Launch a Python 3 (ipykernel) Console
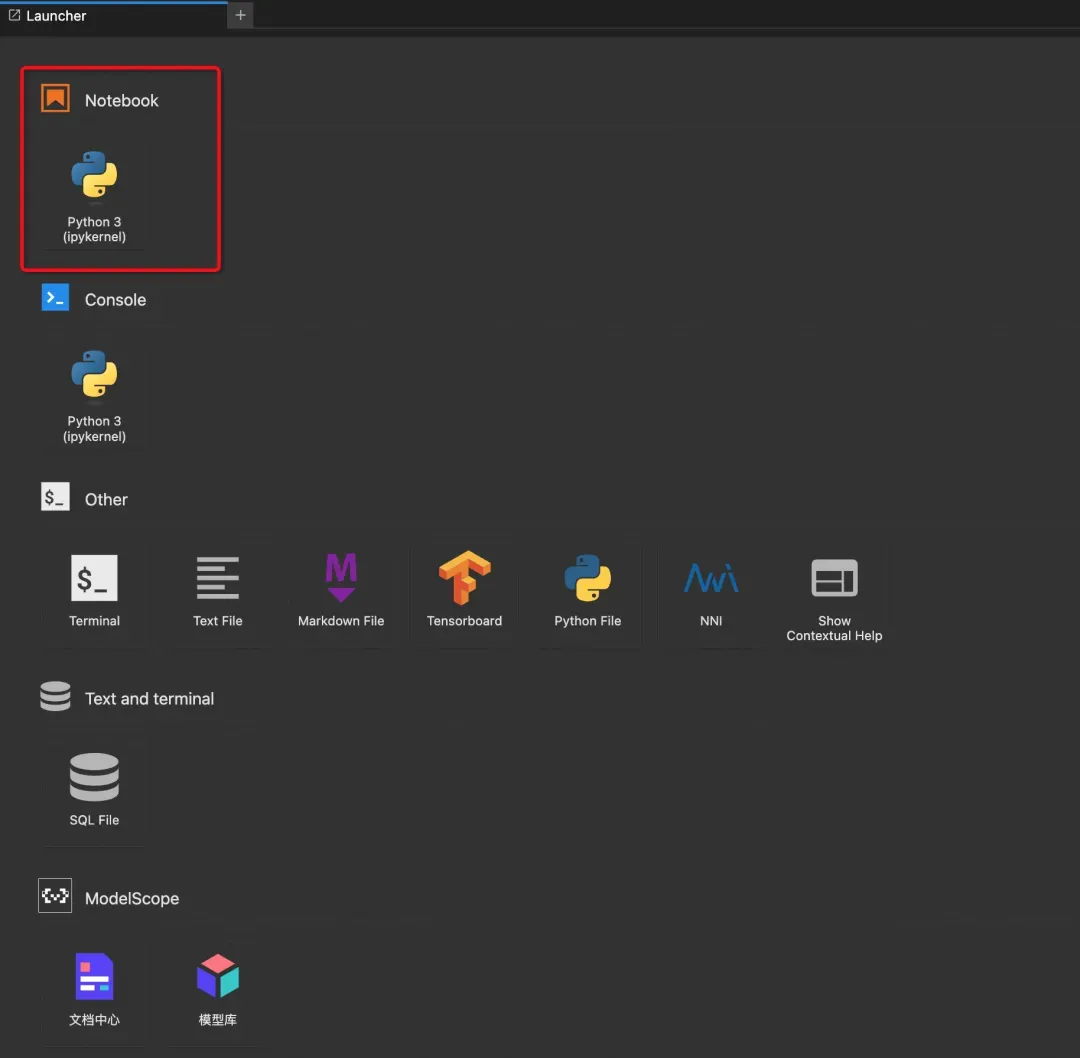The width and height of the screenshot is (1080, 1058). tap(94, 395)
